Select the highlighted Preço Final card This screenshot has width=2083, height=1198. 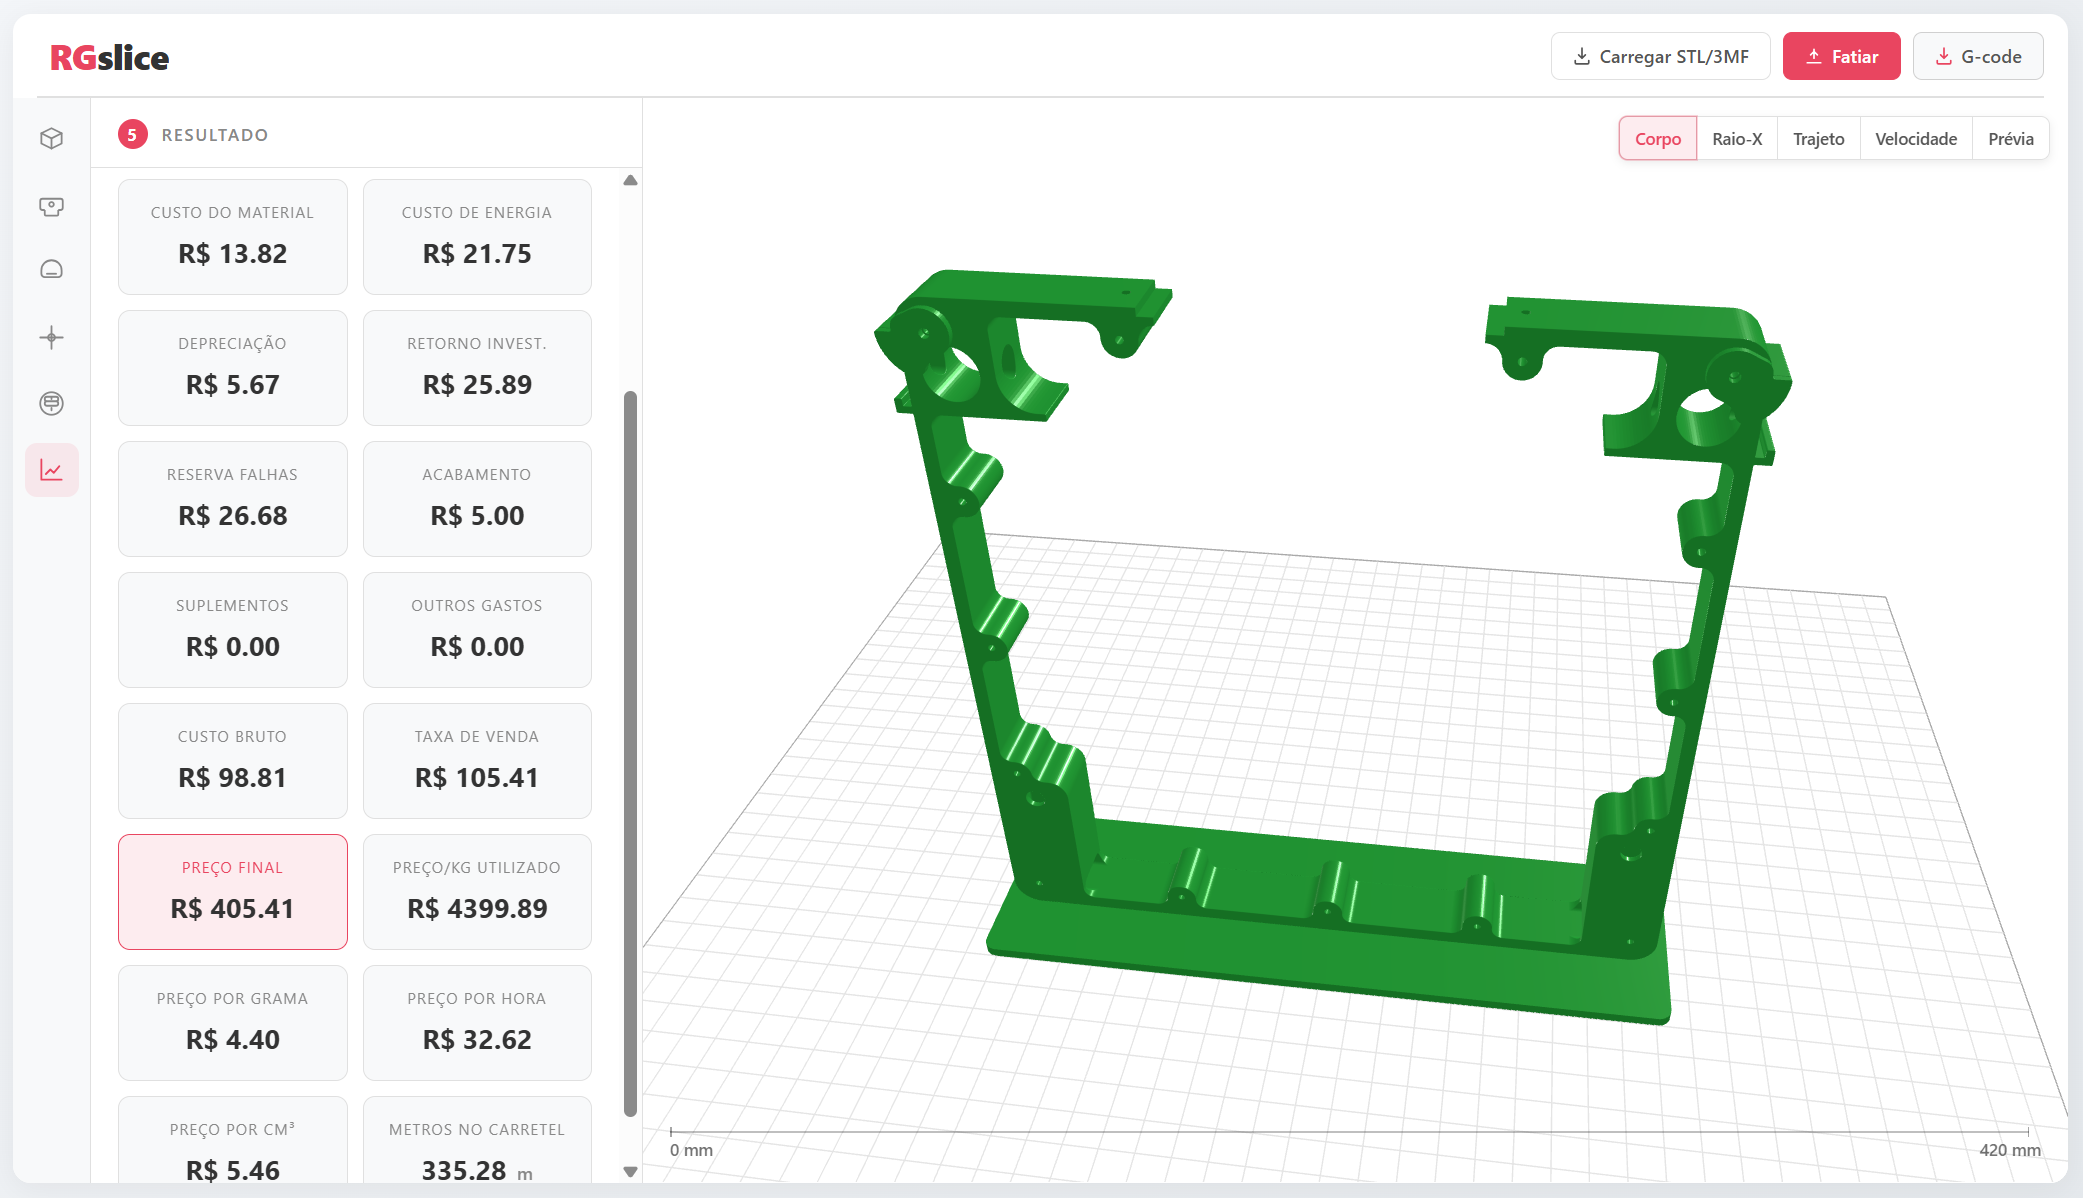tap(233, 892)
